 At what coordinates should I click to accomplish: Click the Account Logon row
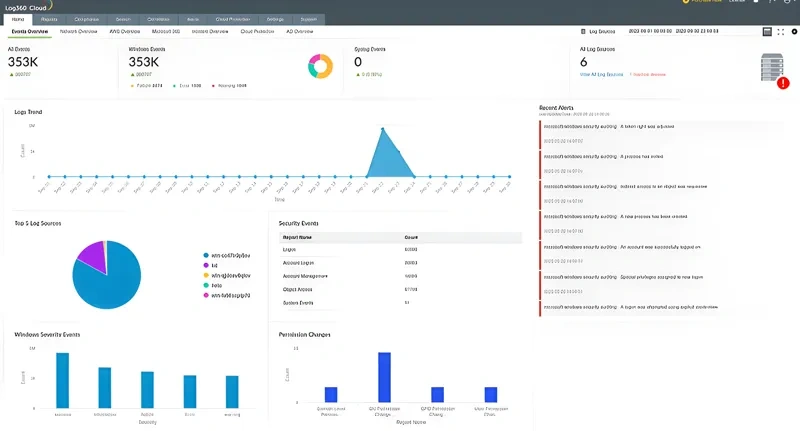click(401, 263)
